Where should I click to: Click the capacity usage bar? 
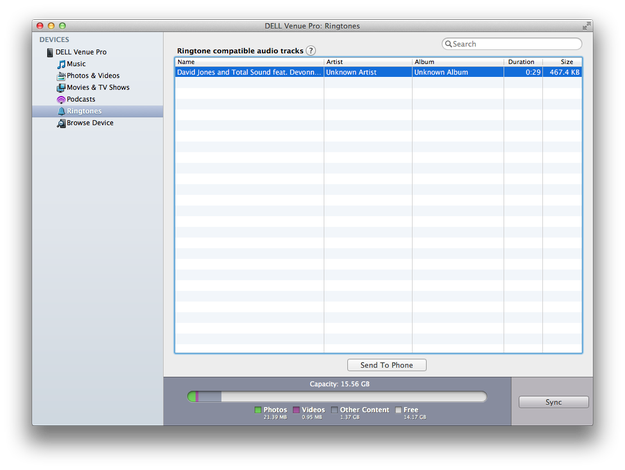point(337,397)
